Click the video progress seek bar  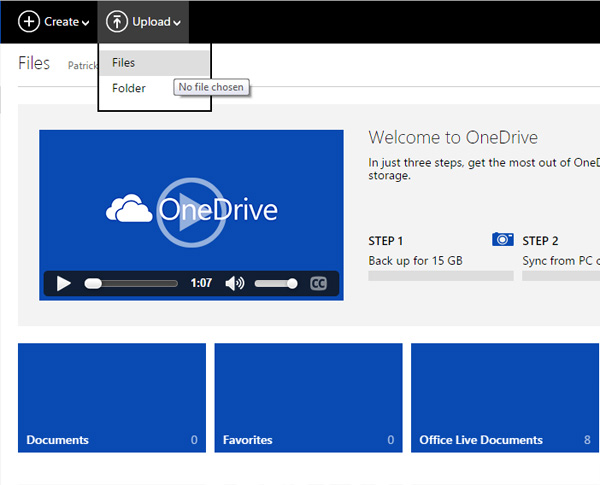[x=131, y=284]
